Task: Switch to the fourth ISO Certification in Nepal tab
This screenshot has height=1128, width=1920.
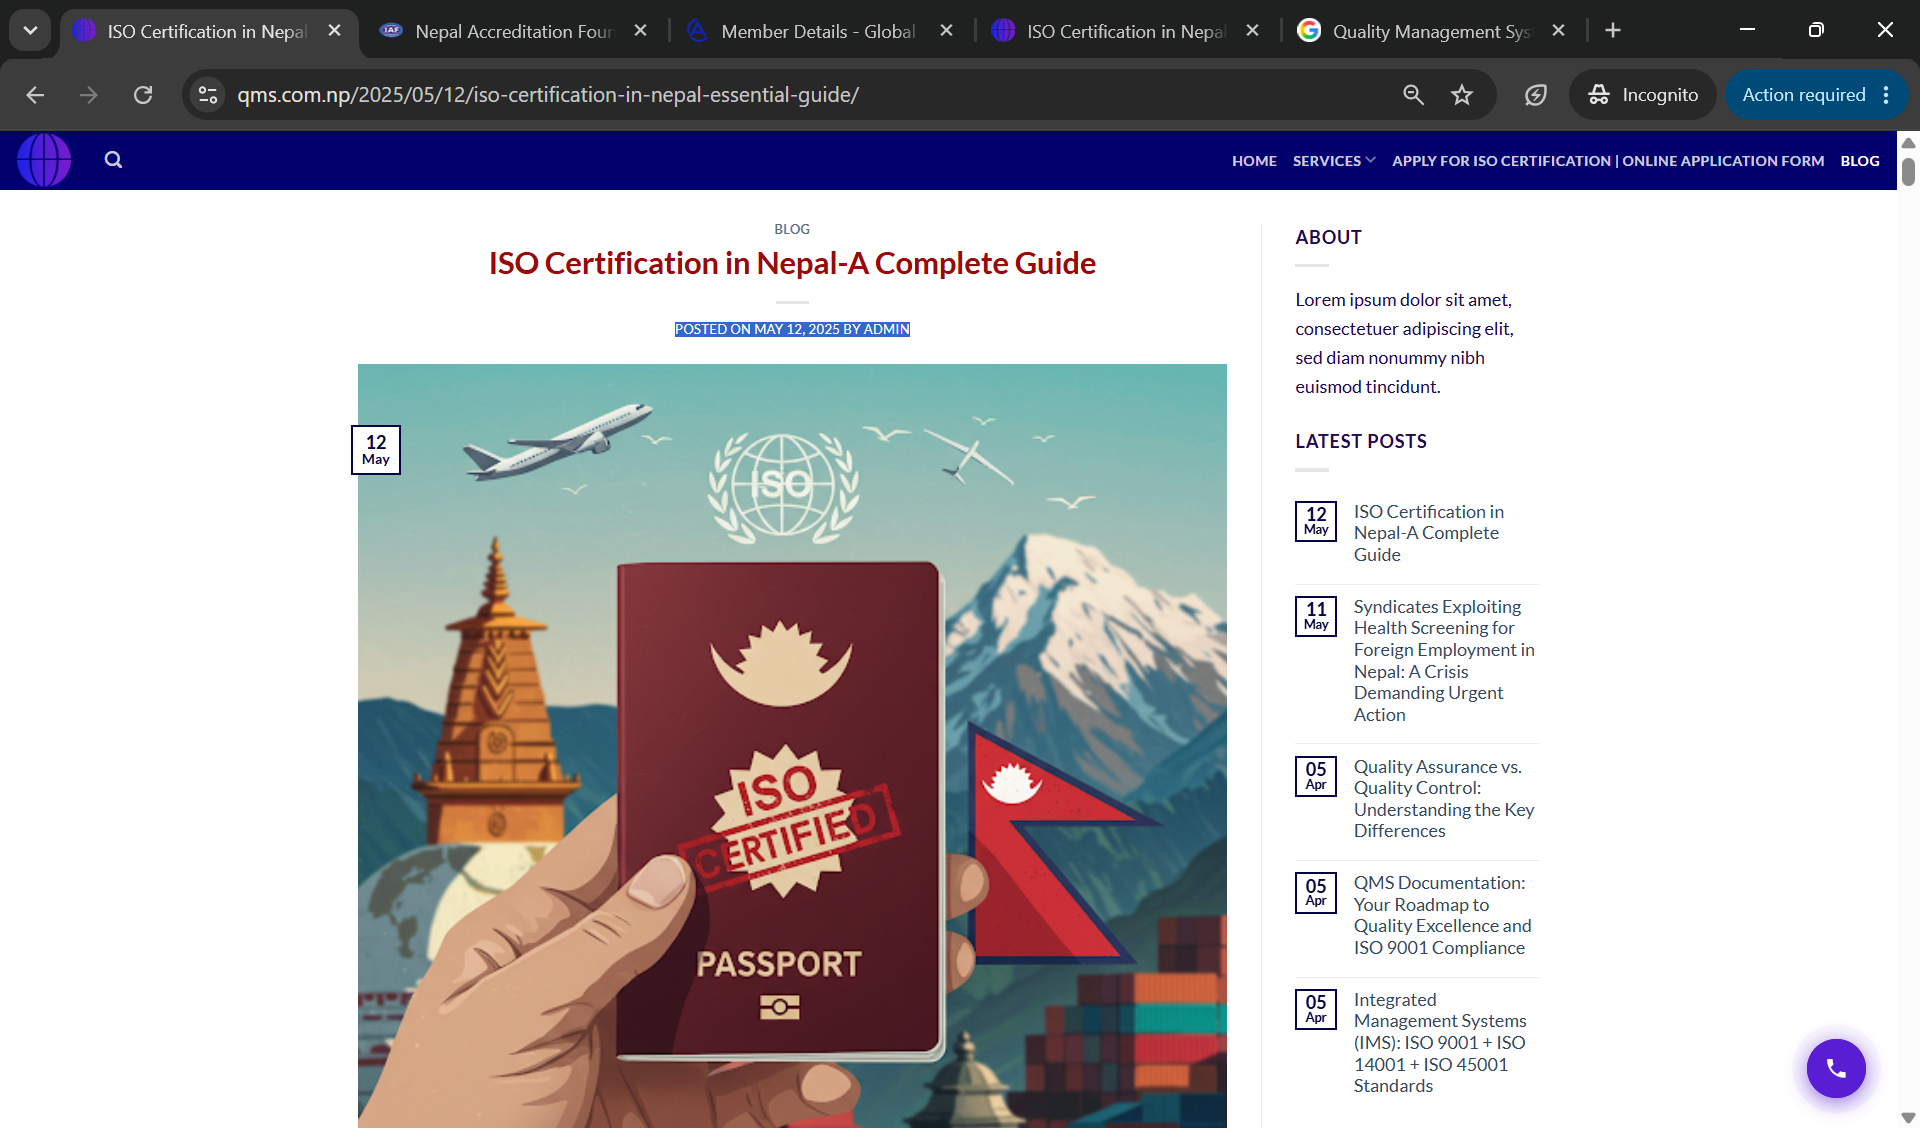Action: [1125, 31]
